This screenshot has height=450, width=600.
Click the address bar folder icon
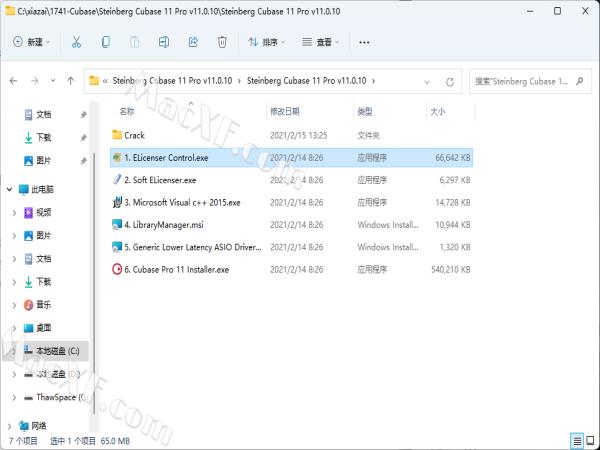tap(94, 80)
